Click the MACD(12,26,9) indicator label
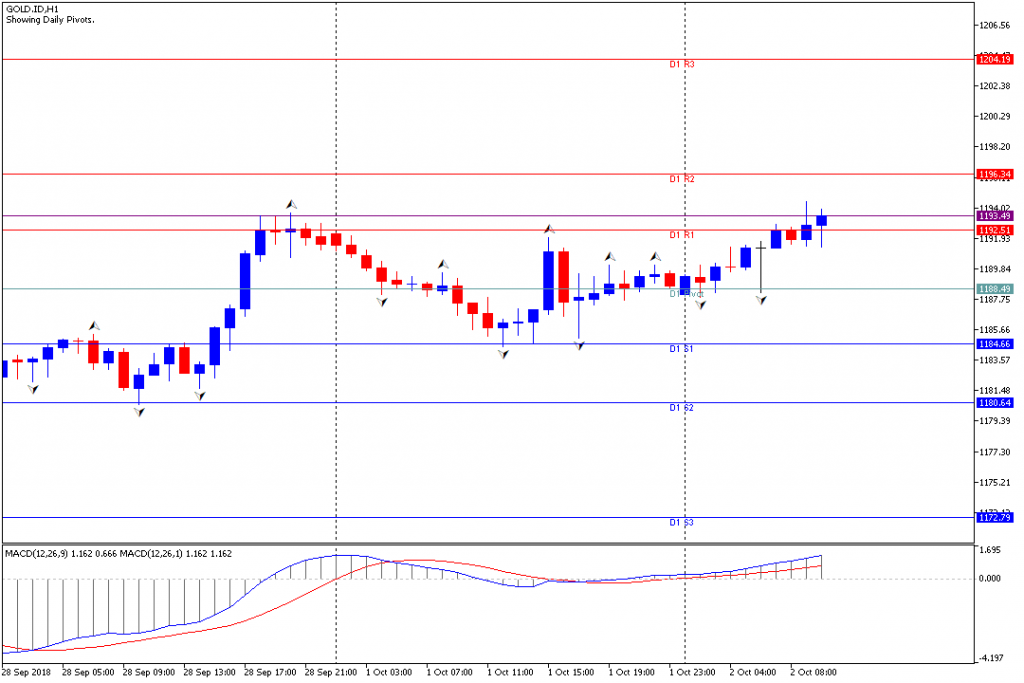1024x683 pixels. click(37, 553)
